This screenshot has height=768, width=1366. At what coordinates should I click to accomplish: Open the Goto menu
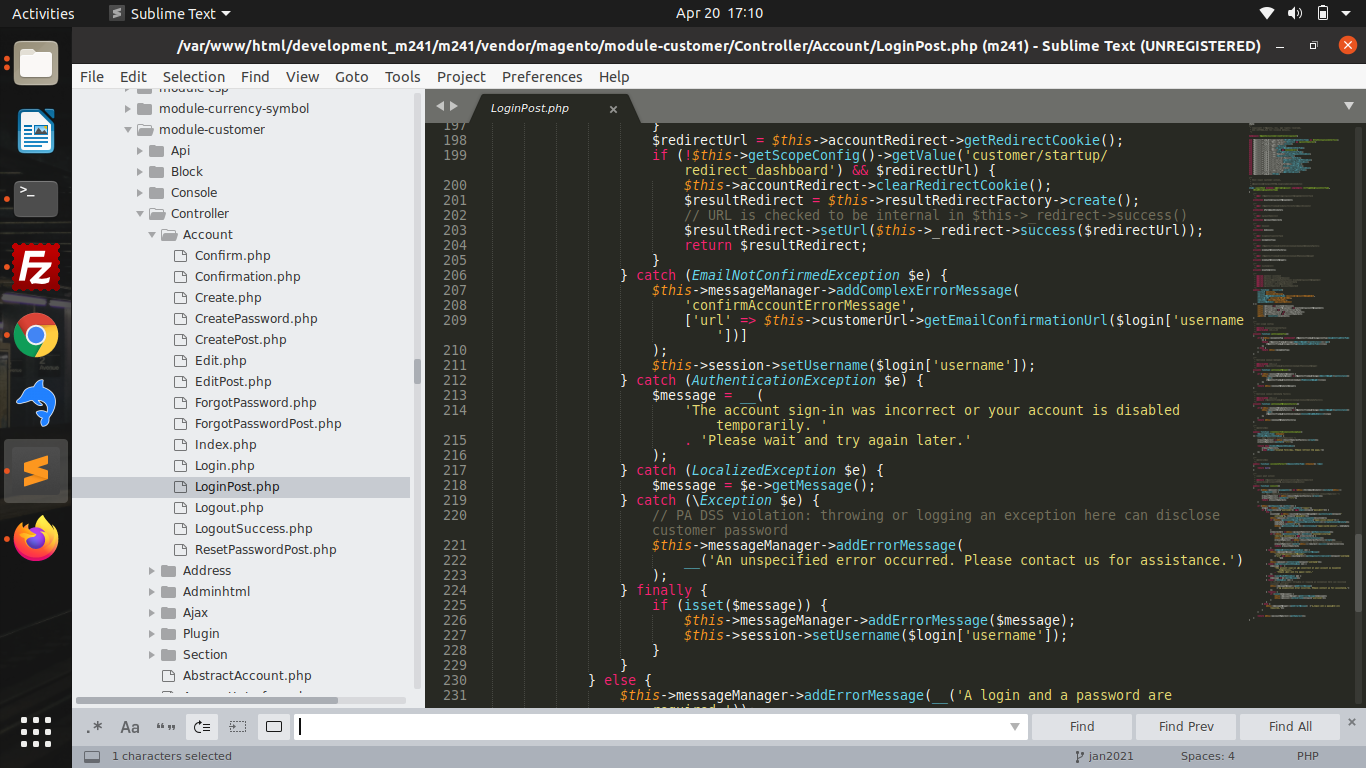[x=351, y=77]
